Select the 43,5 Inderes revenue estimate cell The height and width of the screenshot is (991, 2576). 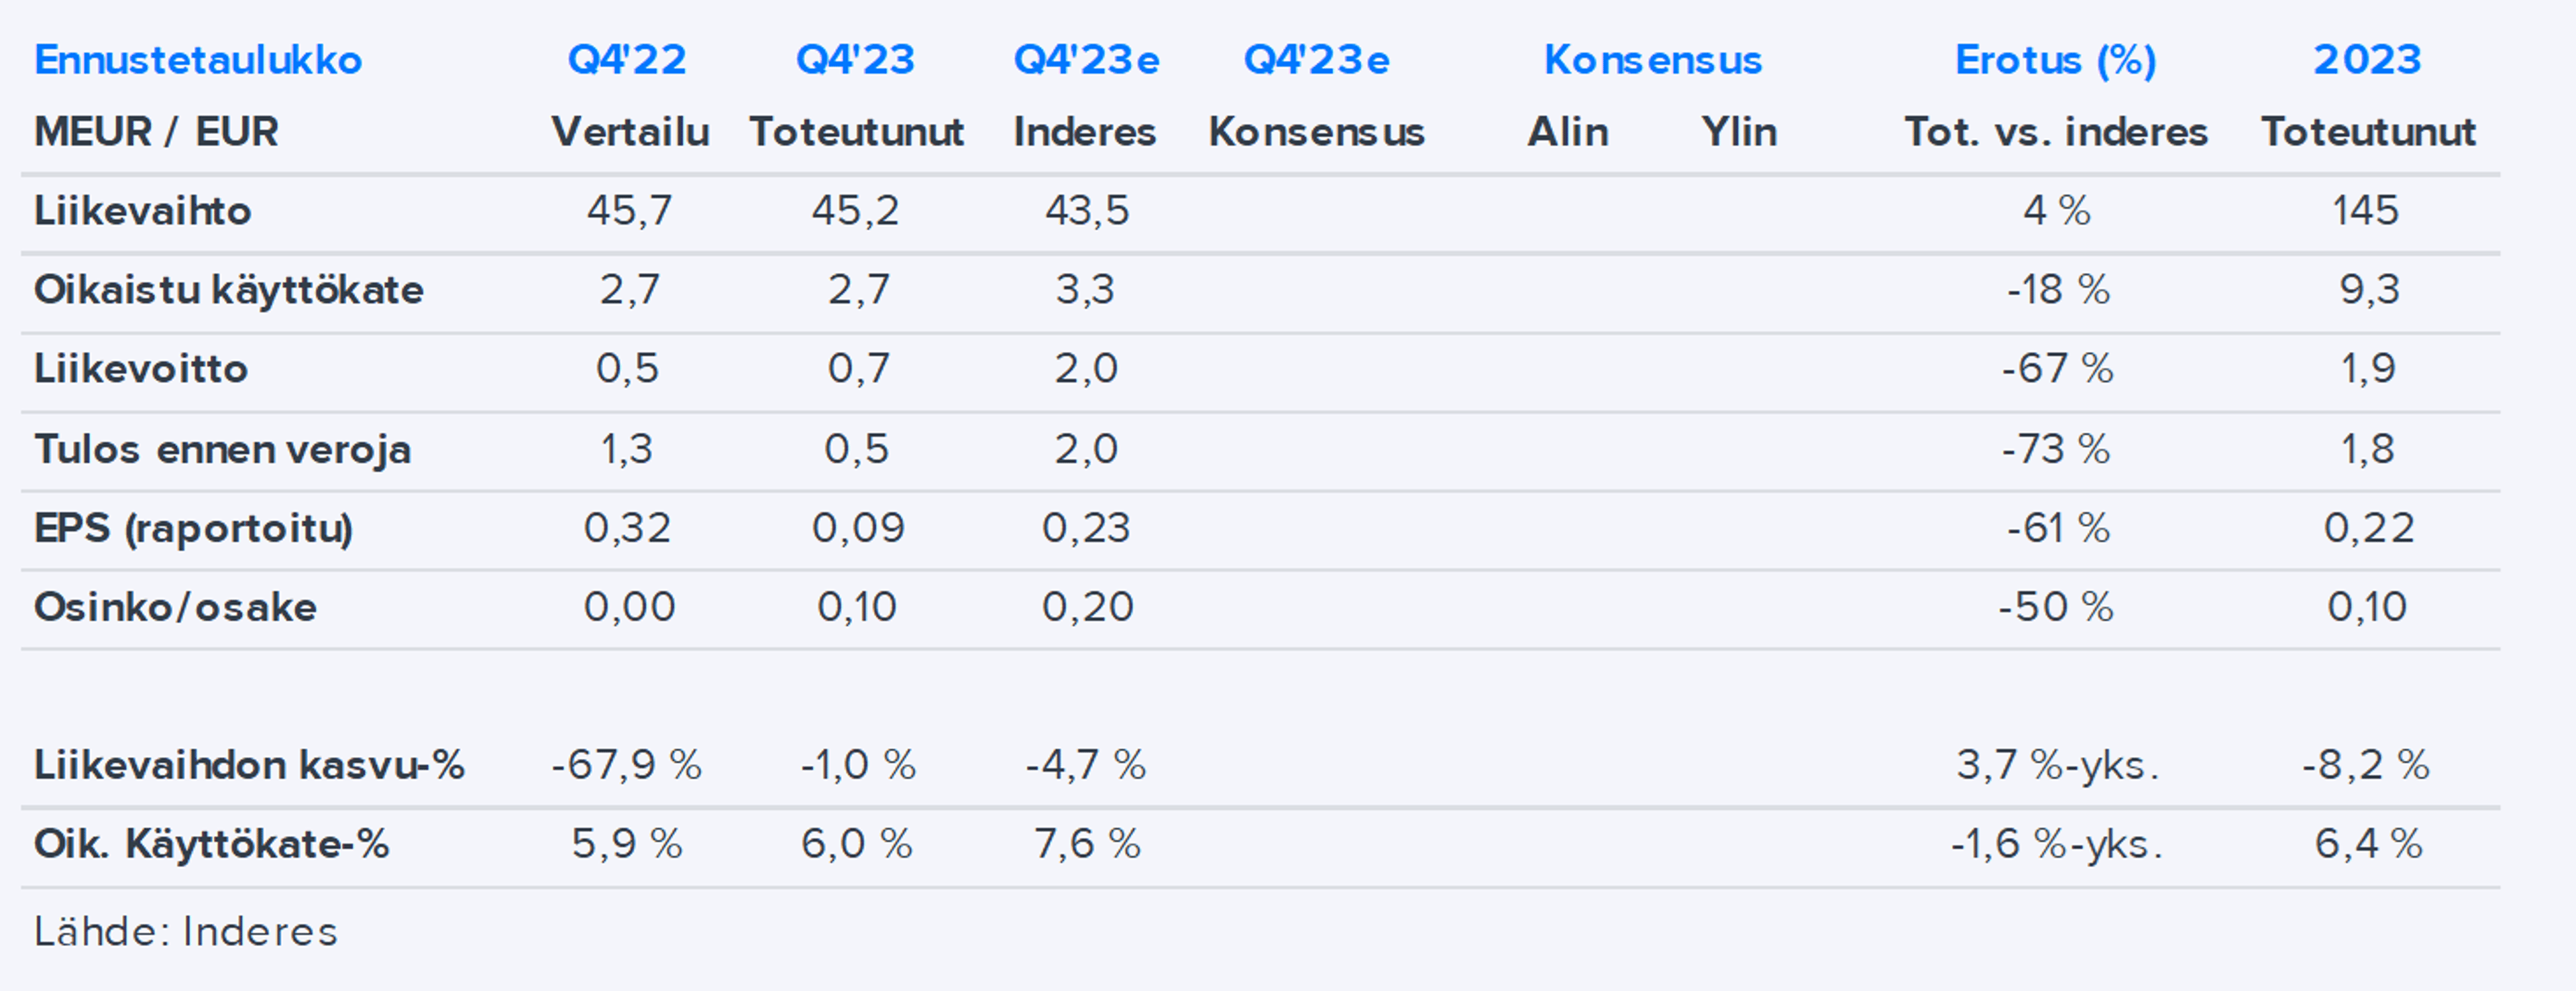(1086, 211)
